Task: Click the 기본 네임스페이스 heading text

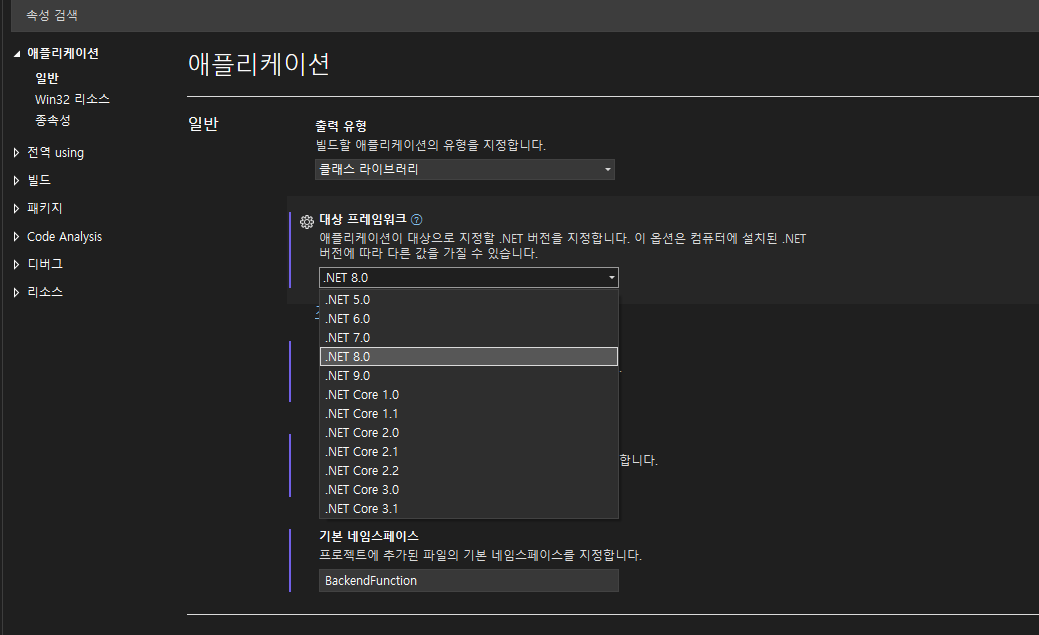Action: click(369, 536)
